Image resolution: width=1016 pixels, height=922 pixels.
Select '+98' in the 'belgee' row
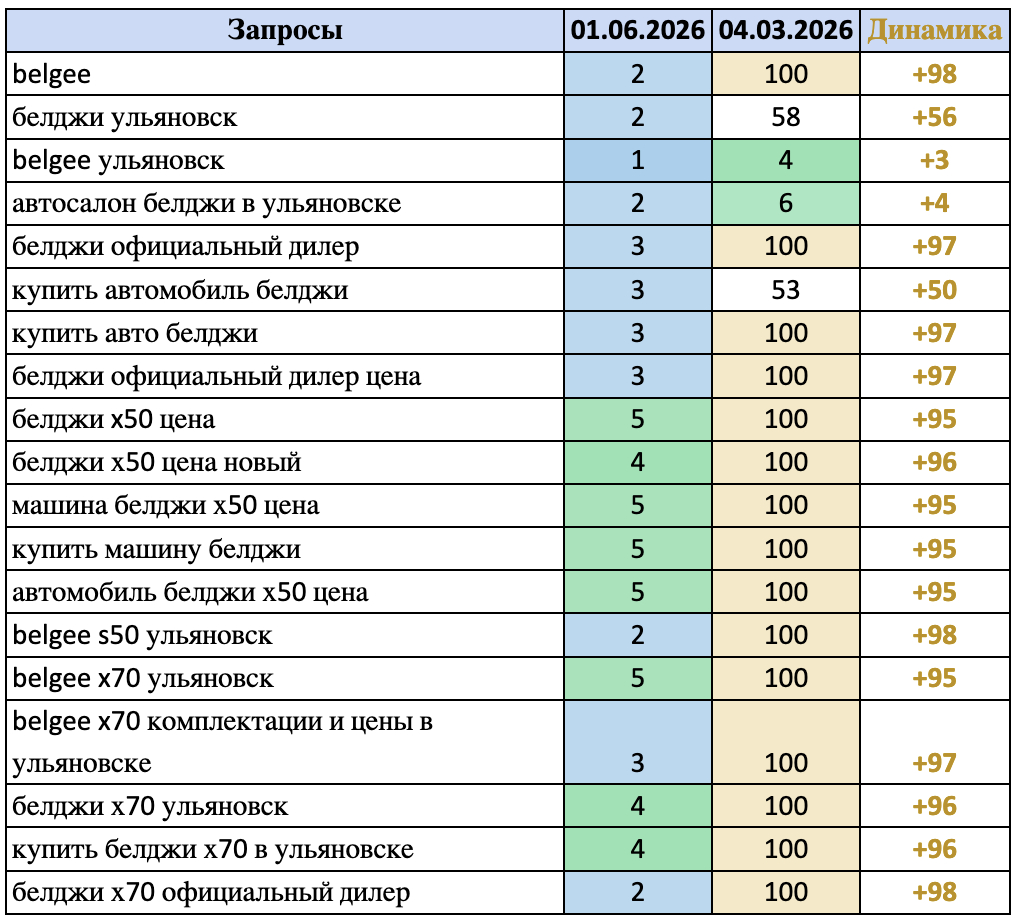click(934, 74)
